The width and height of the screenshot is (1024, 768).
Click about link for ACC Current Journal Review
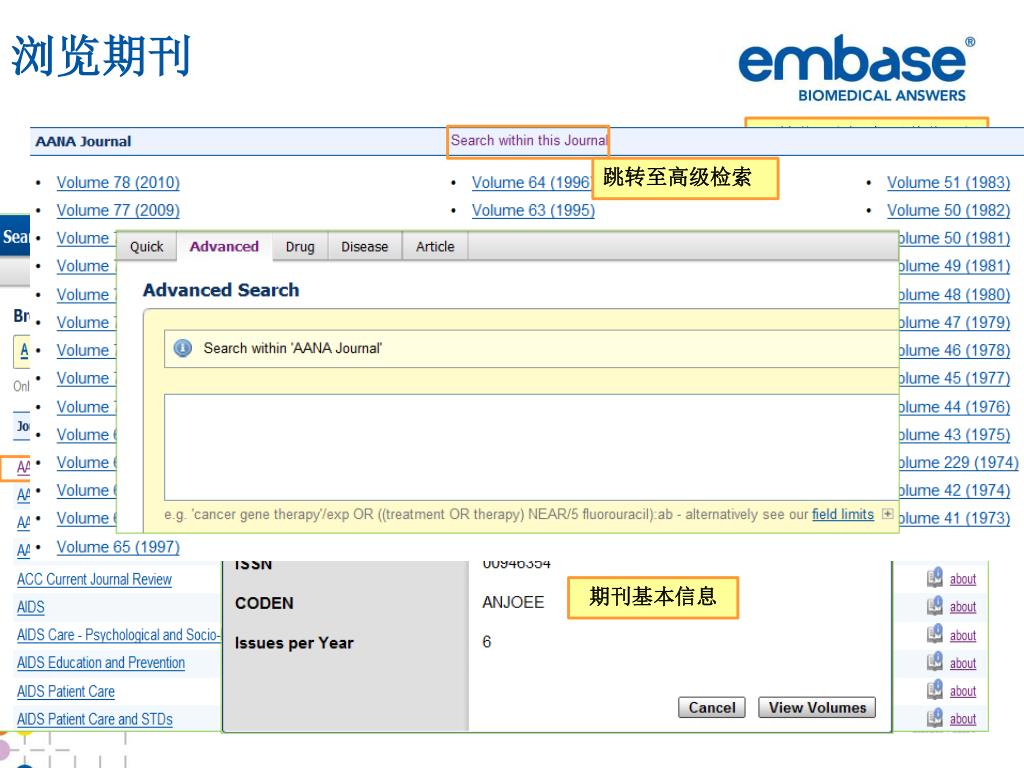(x=963, y=579)
